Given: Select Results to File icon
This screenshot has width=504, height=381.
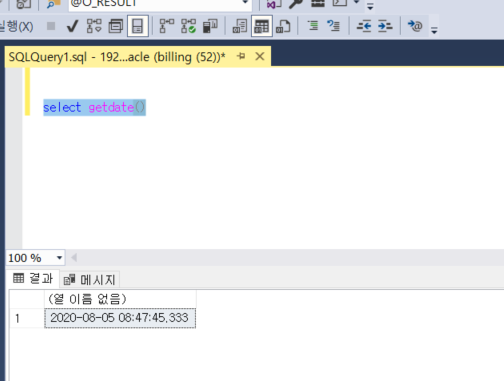Looking at the screenshot, I should tap(283, 26).
